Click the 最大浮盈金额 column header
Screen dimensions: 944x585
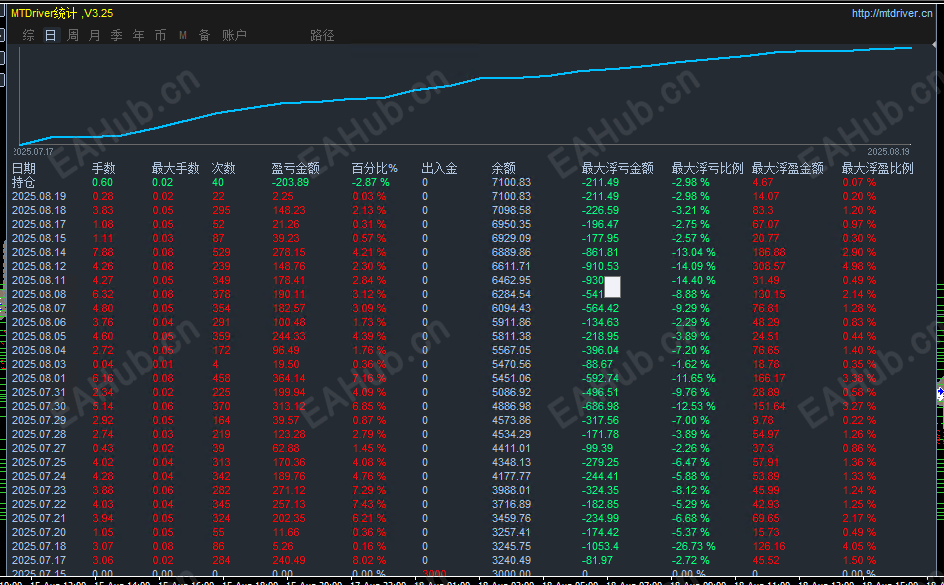click(x=787, y=169)
